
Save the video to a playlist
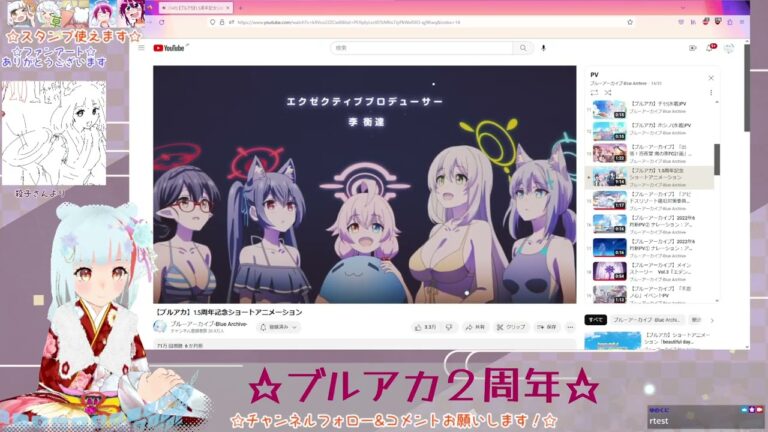point(547,327)
